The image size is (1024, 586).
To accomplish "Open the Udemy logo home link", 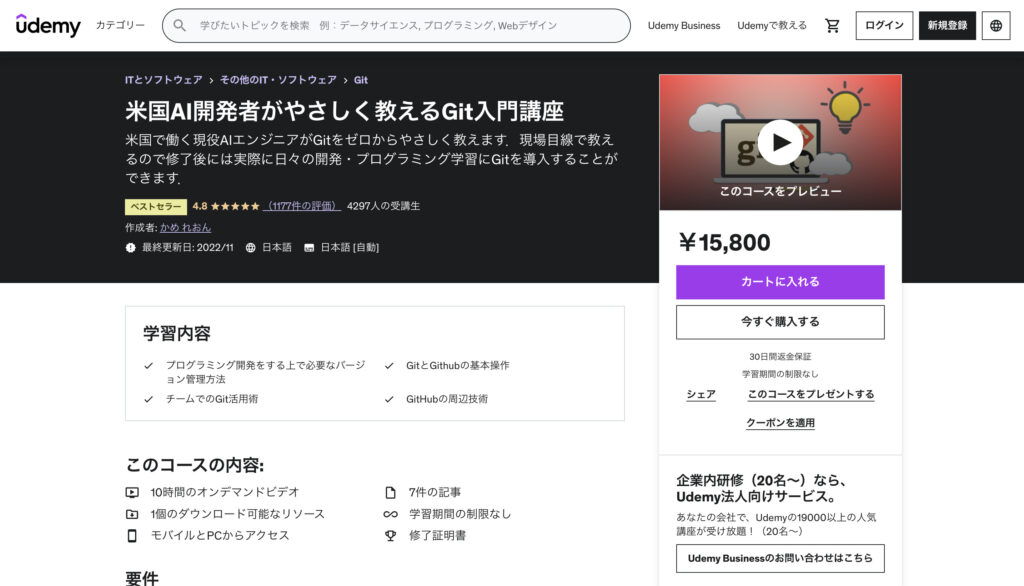I will tap(48, 25).
